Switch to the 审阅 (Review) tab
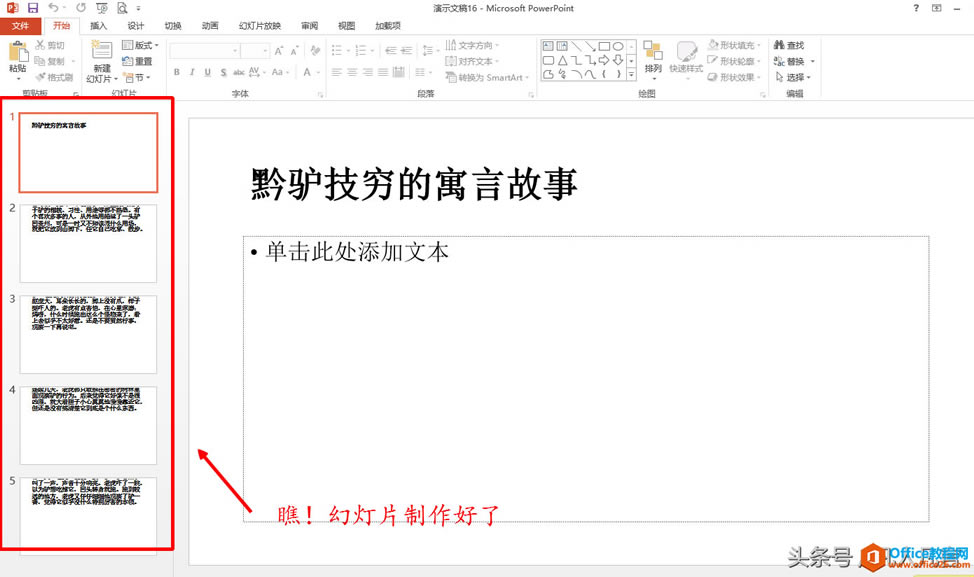The image size is (974, 577). (x=309, y=26)
